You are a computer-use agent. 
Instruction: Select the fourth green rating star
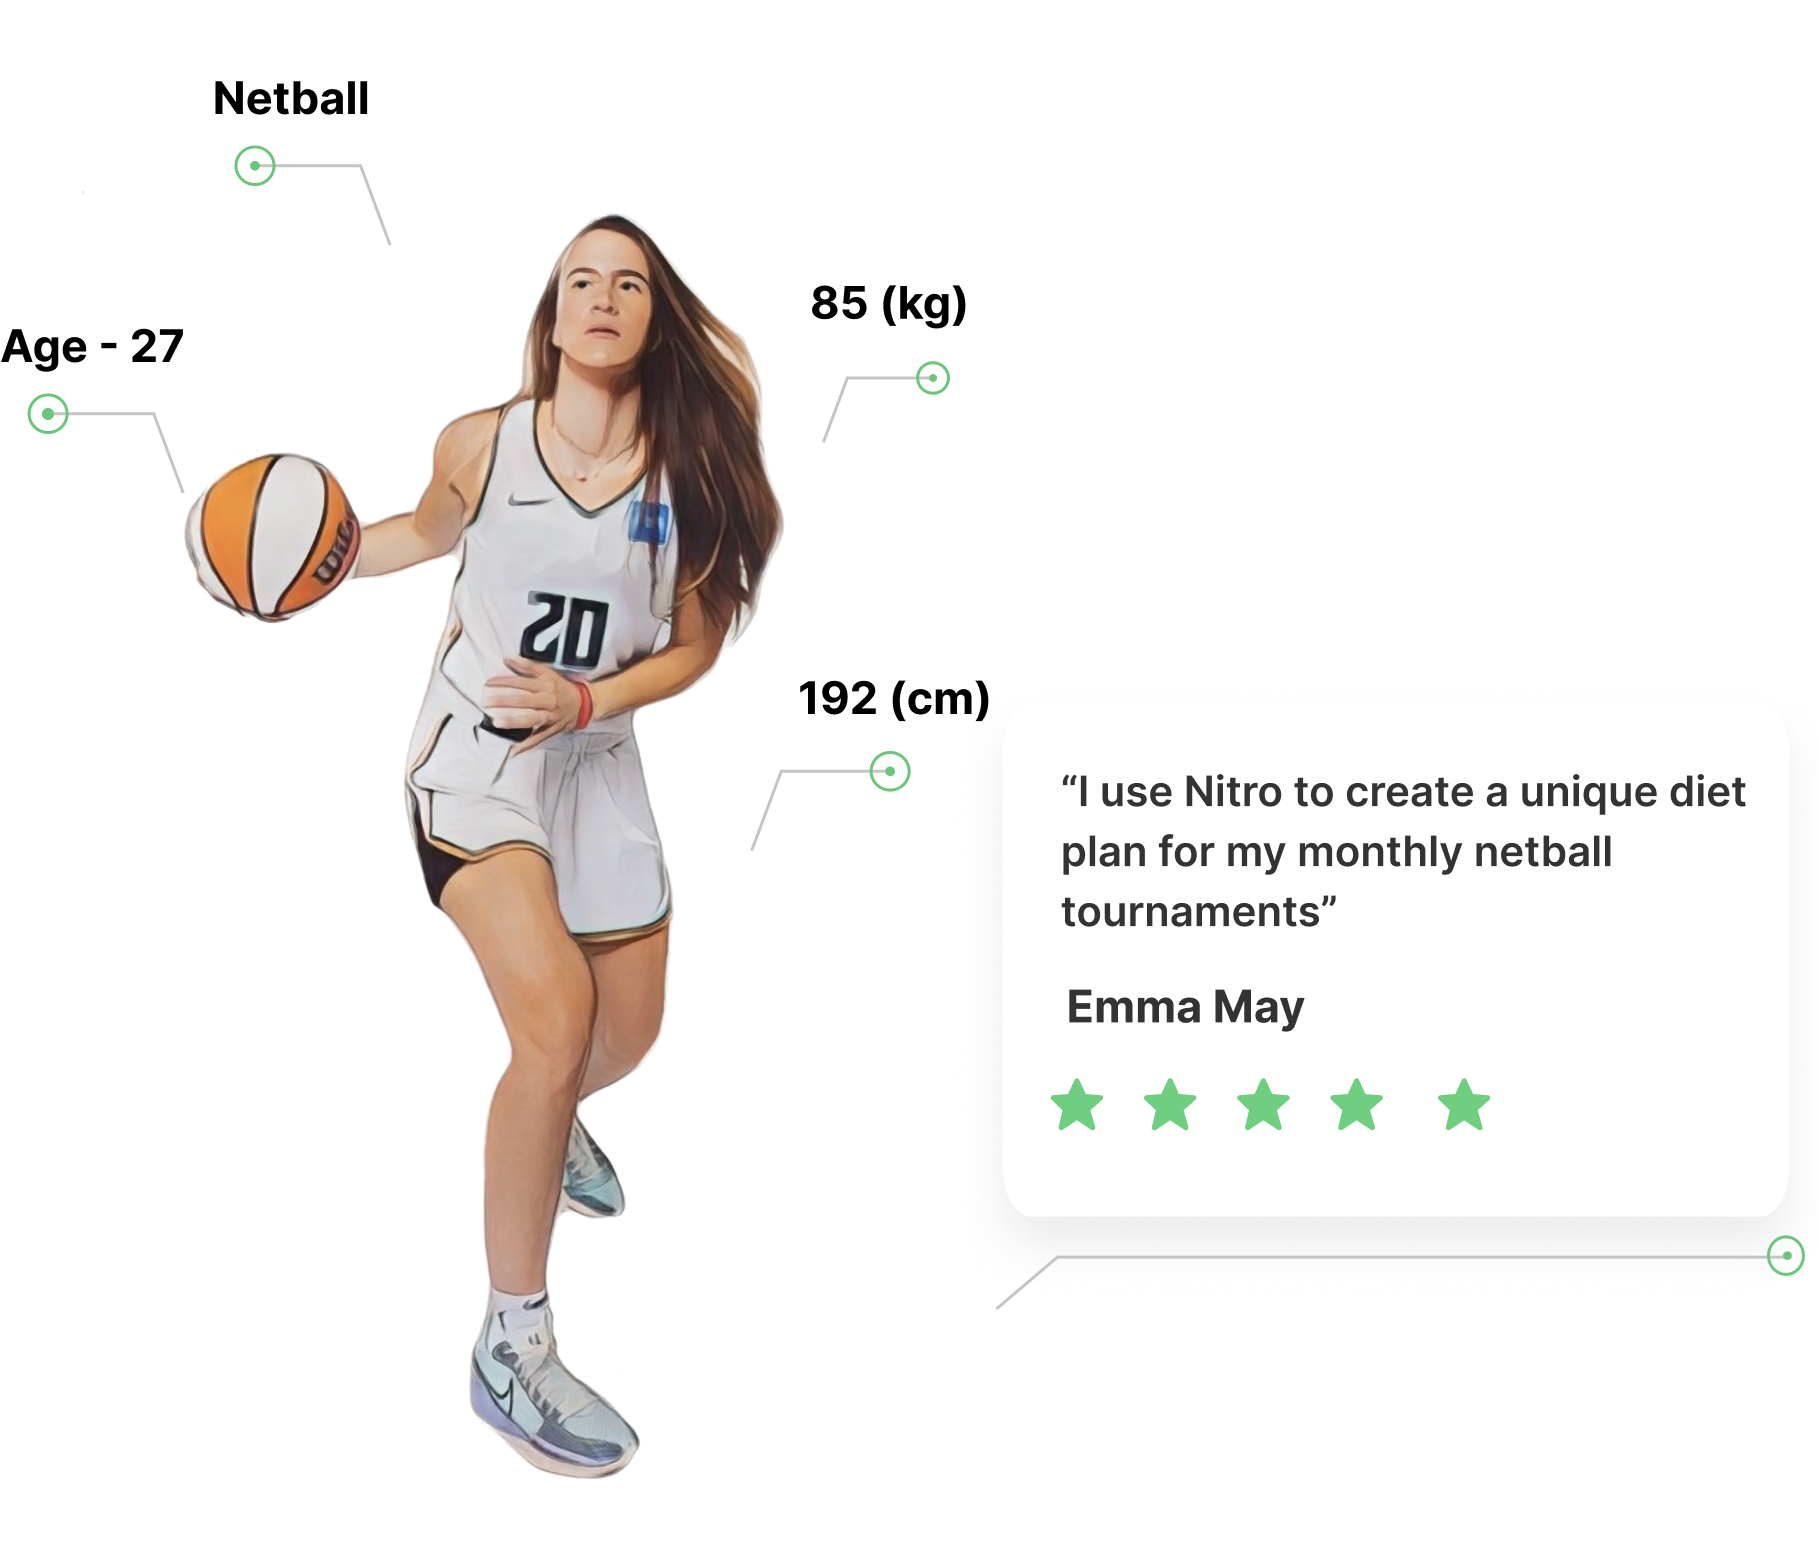[1357, 1105]
